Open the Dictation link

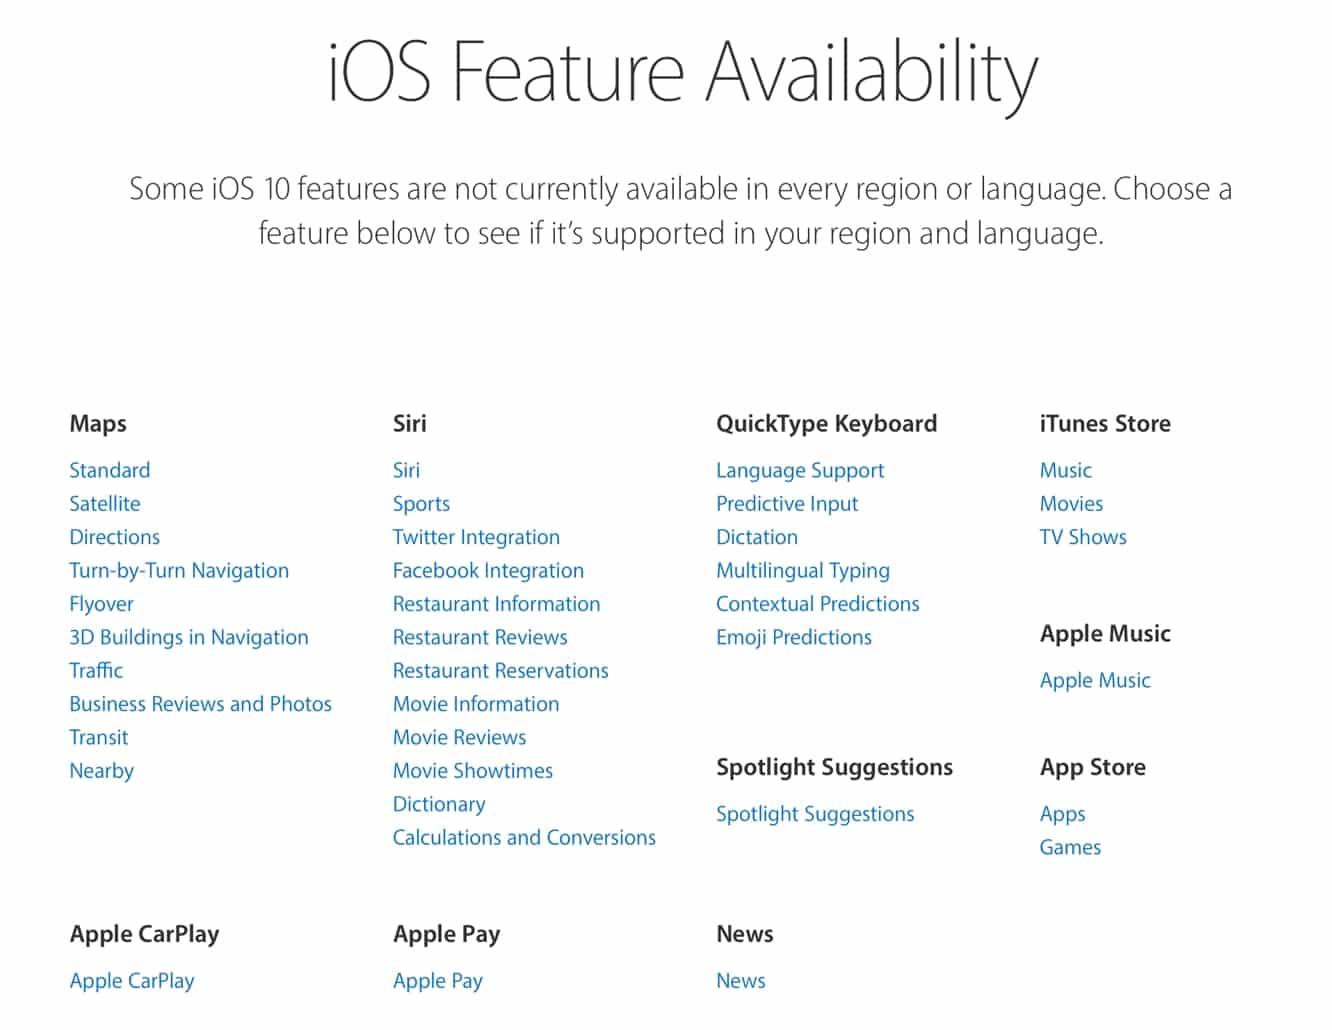757,537
